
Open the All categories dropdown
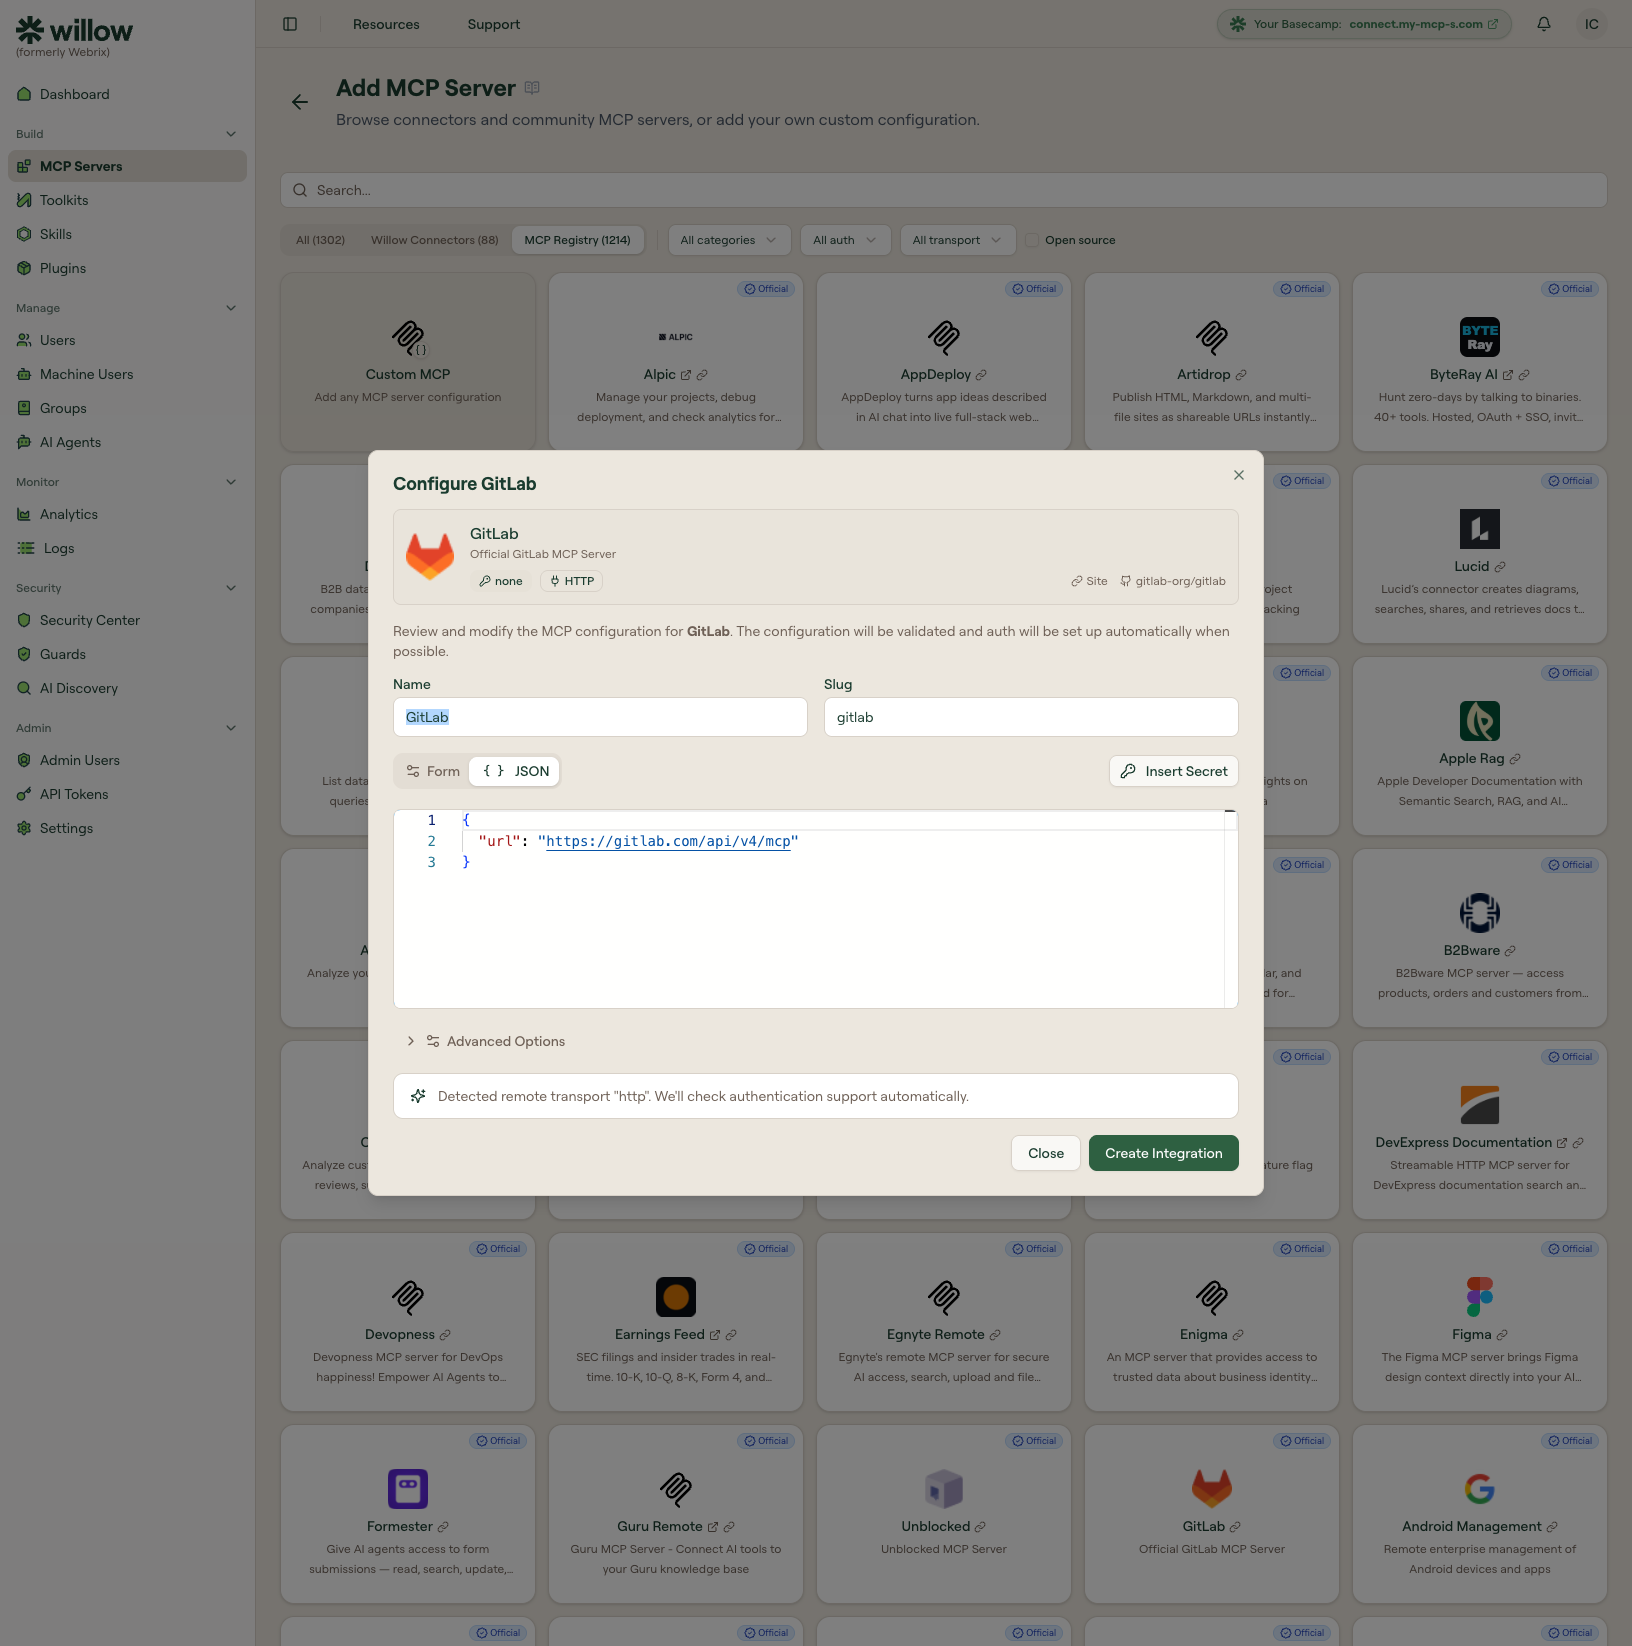(x=729, y=240)
